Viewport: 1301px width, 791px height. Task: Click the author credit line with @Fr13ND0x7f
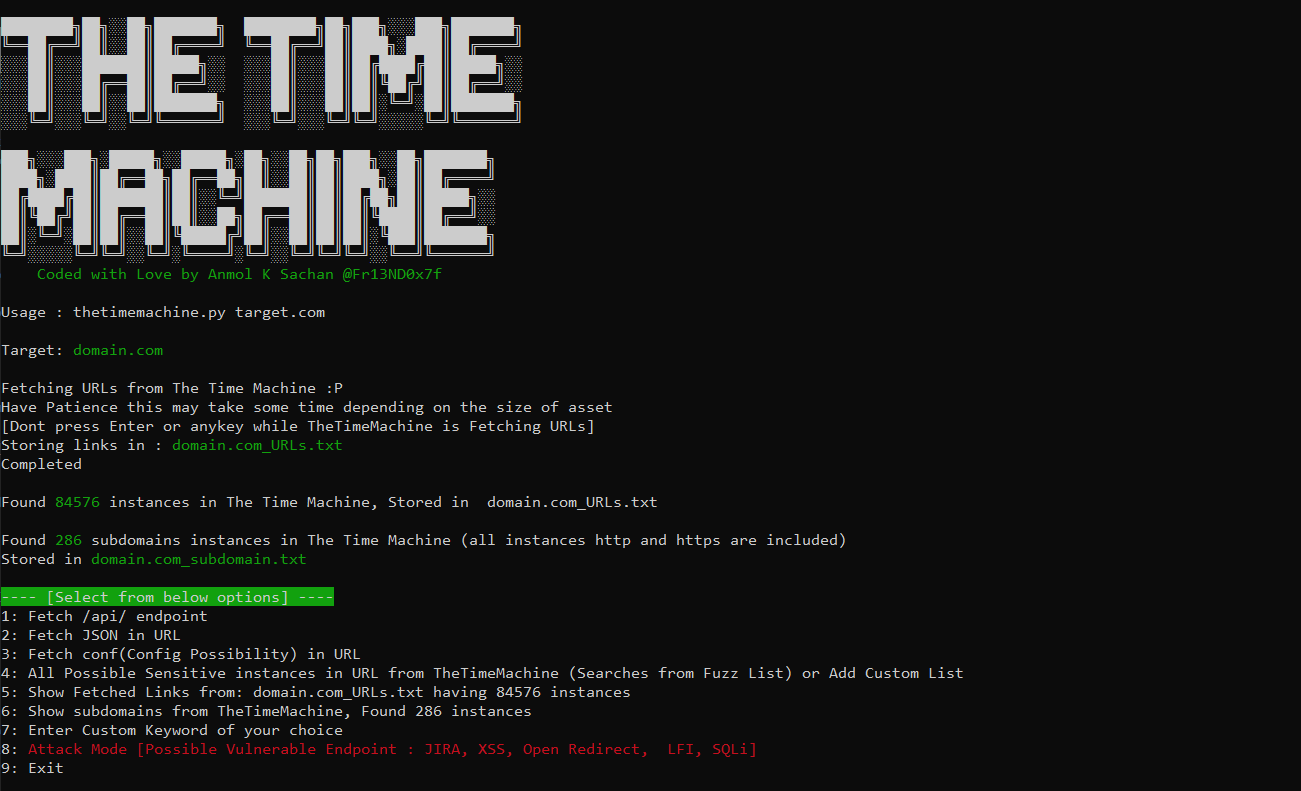click(x=239, y=274)
